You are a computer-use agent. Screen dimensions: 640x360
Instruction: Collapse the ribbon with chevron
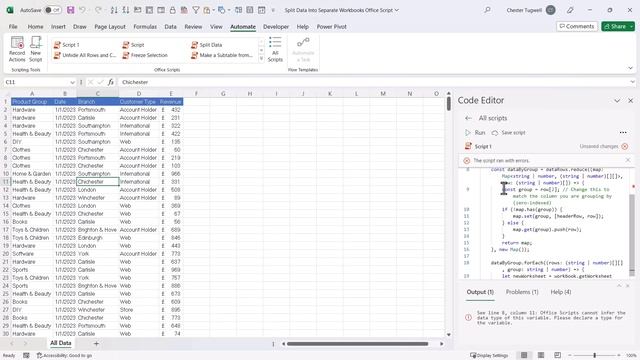point(630,68)
